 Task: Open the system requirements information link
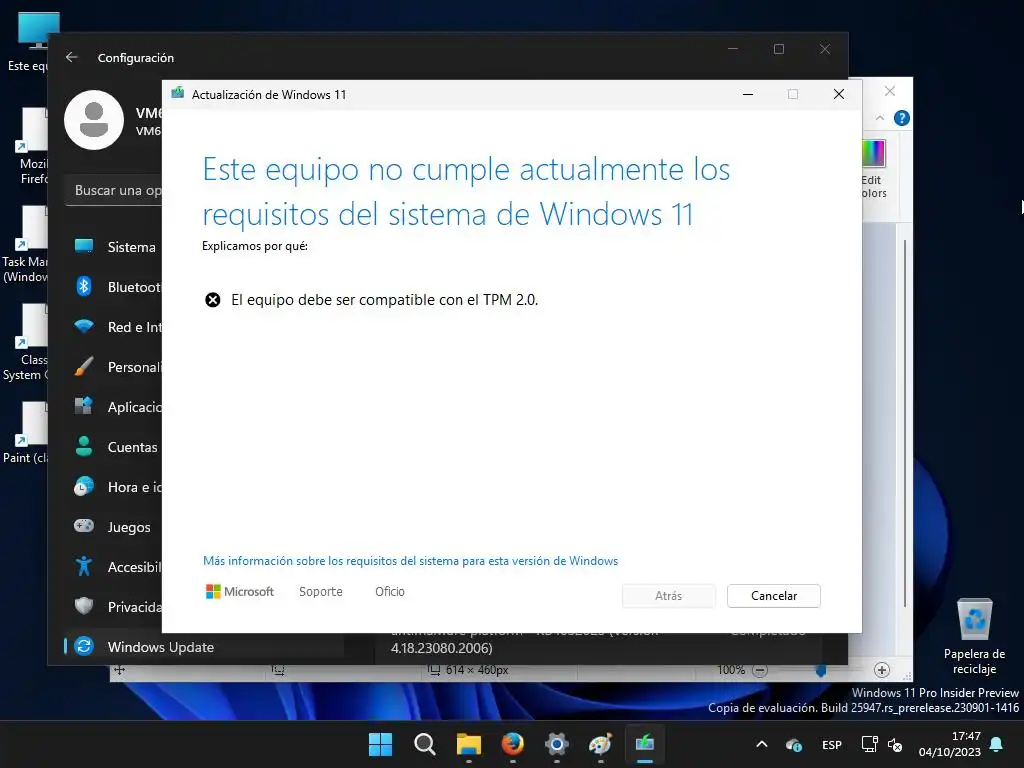[x=410, y=561]
